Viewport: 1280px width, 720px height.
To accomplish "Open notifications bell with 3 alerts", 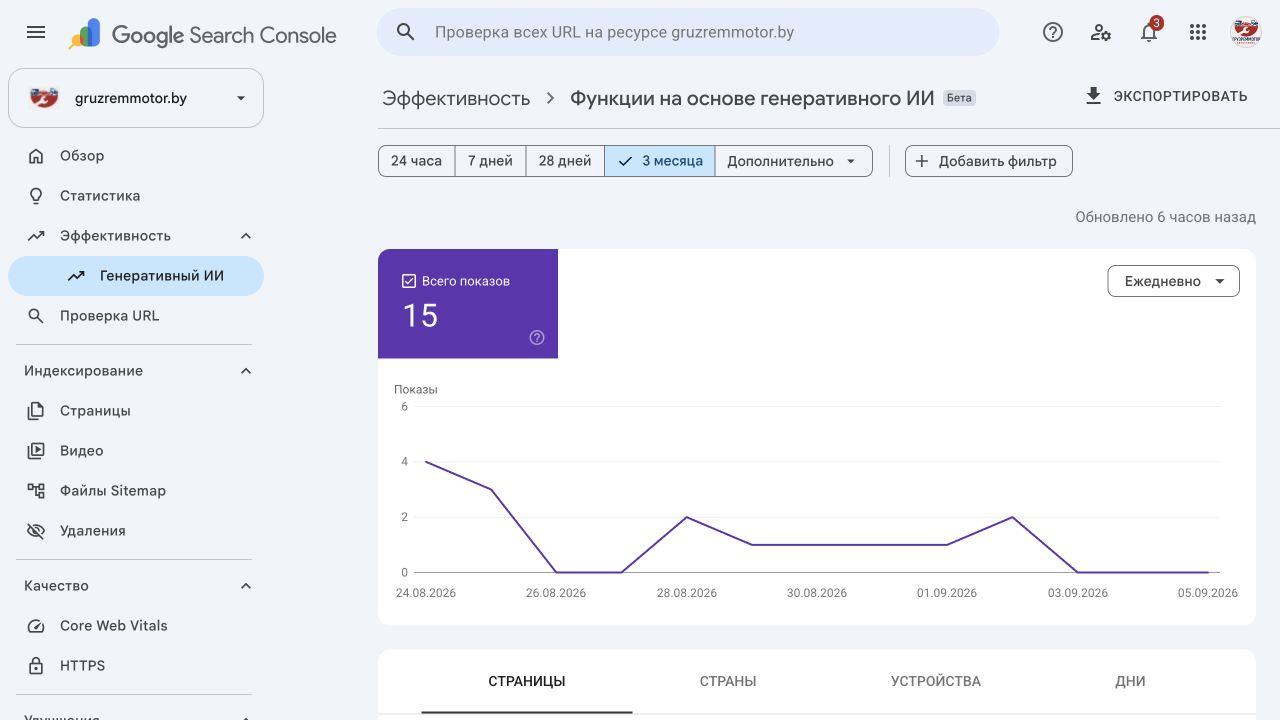I will pyautogui.click(x=1150, y=30).
